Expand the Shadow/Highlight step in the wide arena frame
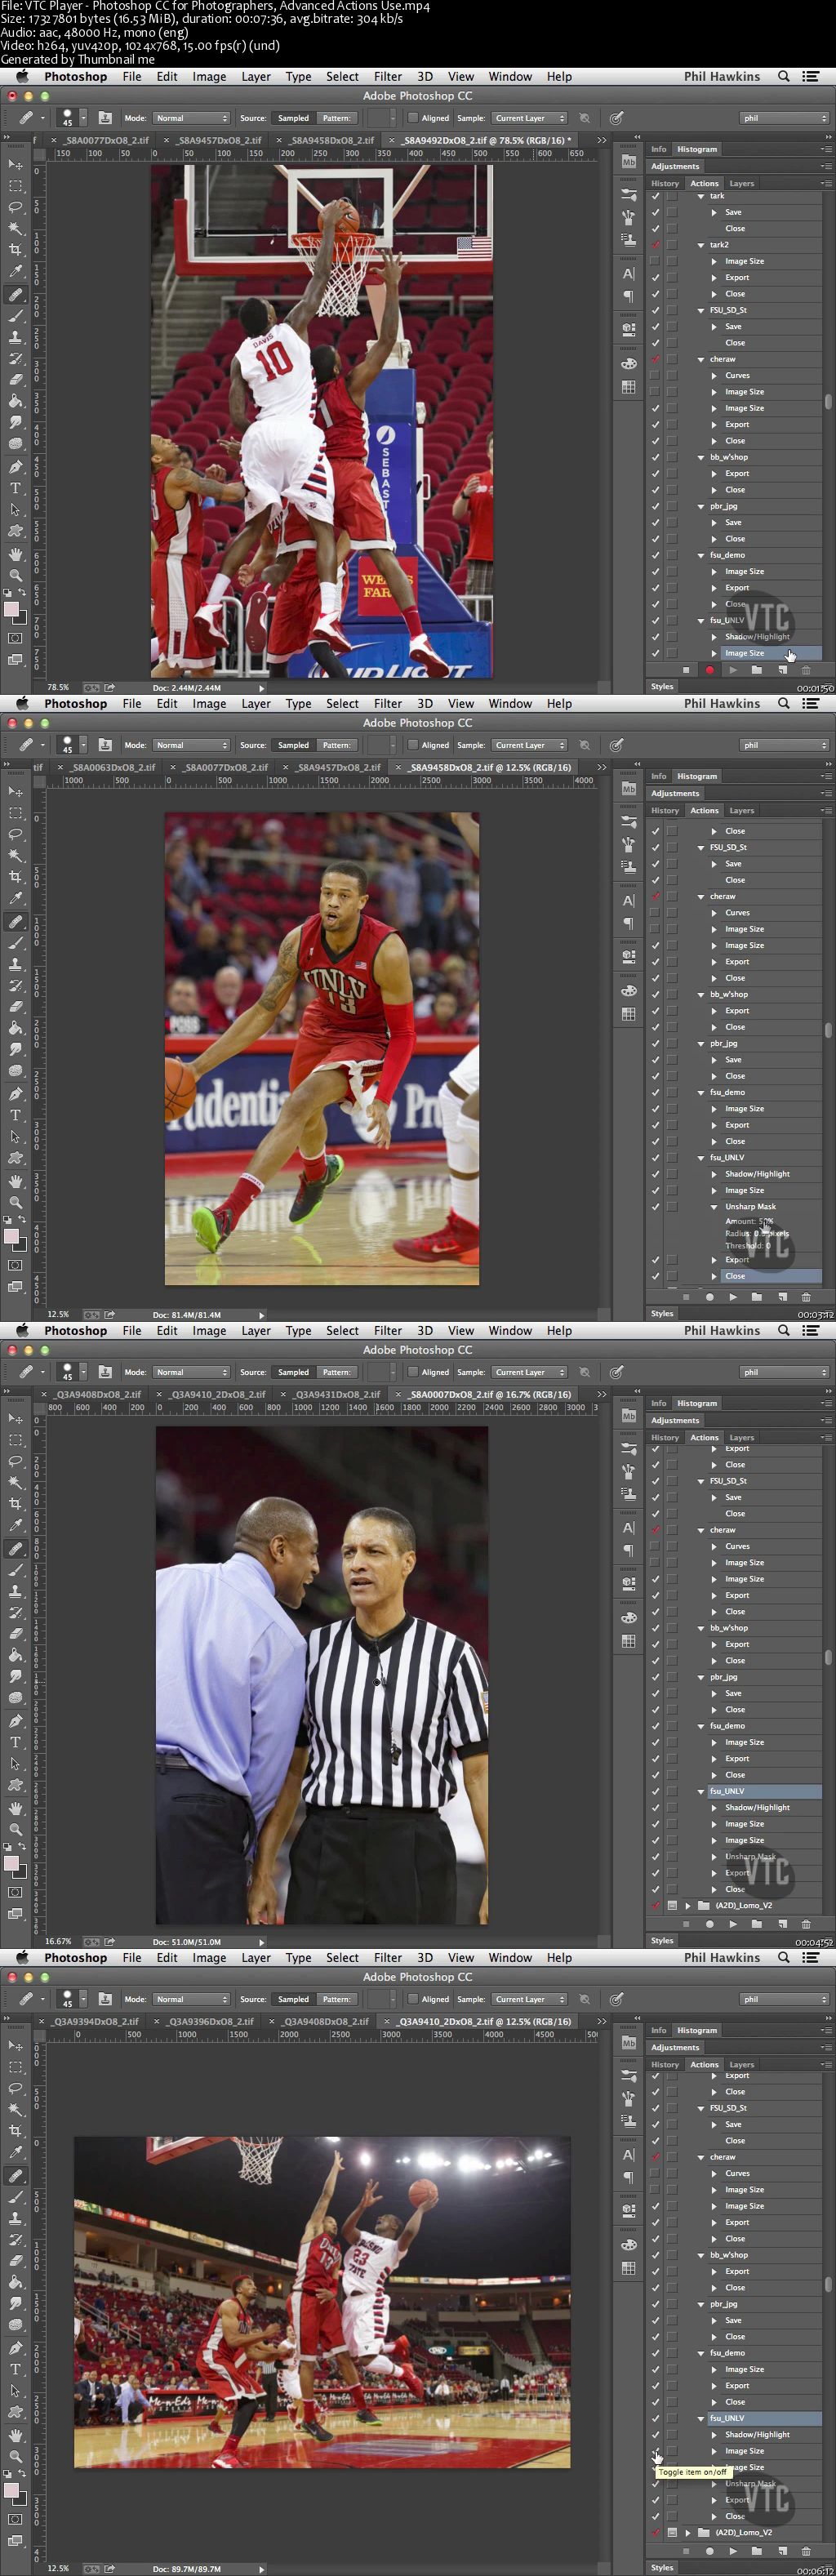 [x=714, y=2435]
